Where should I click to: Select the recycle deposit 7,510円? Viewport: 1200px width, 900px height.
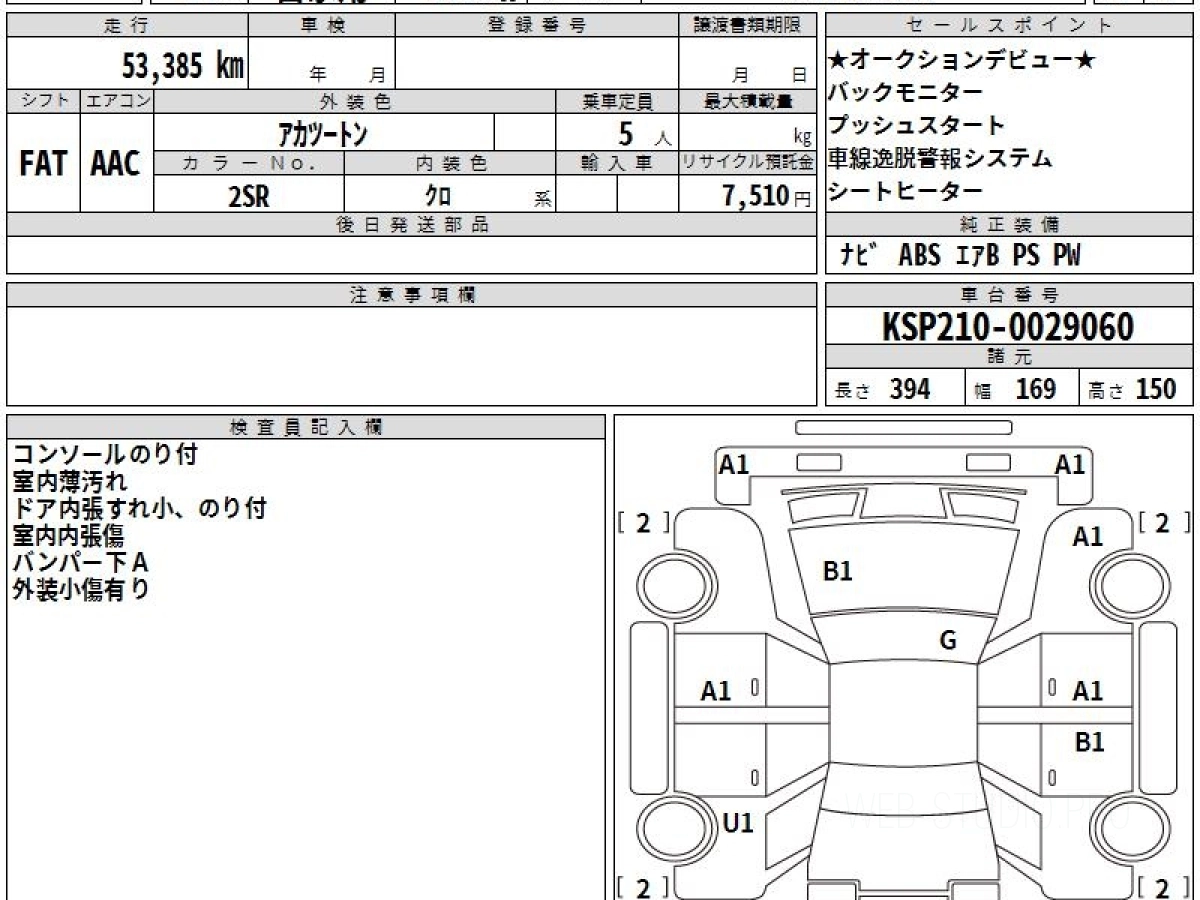pos(767,196)
